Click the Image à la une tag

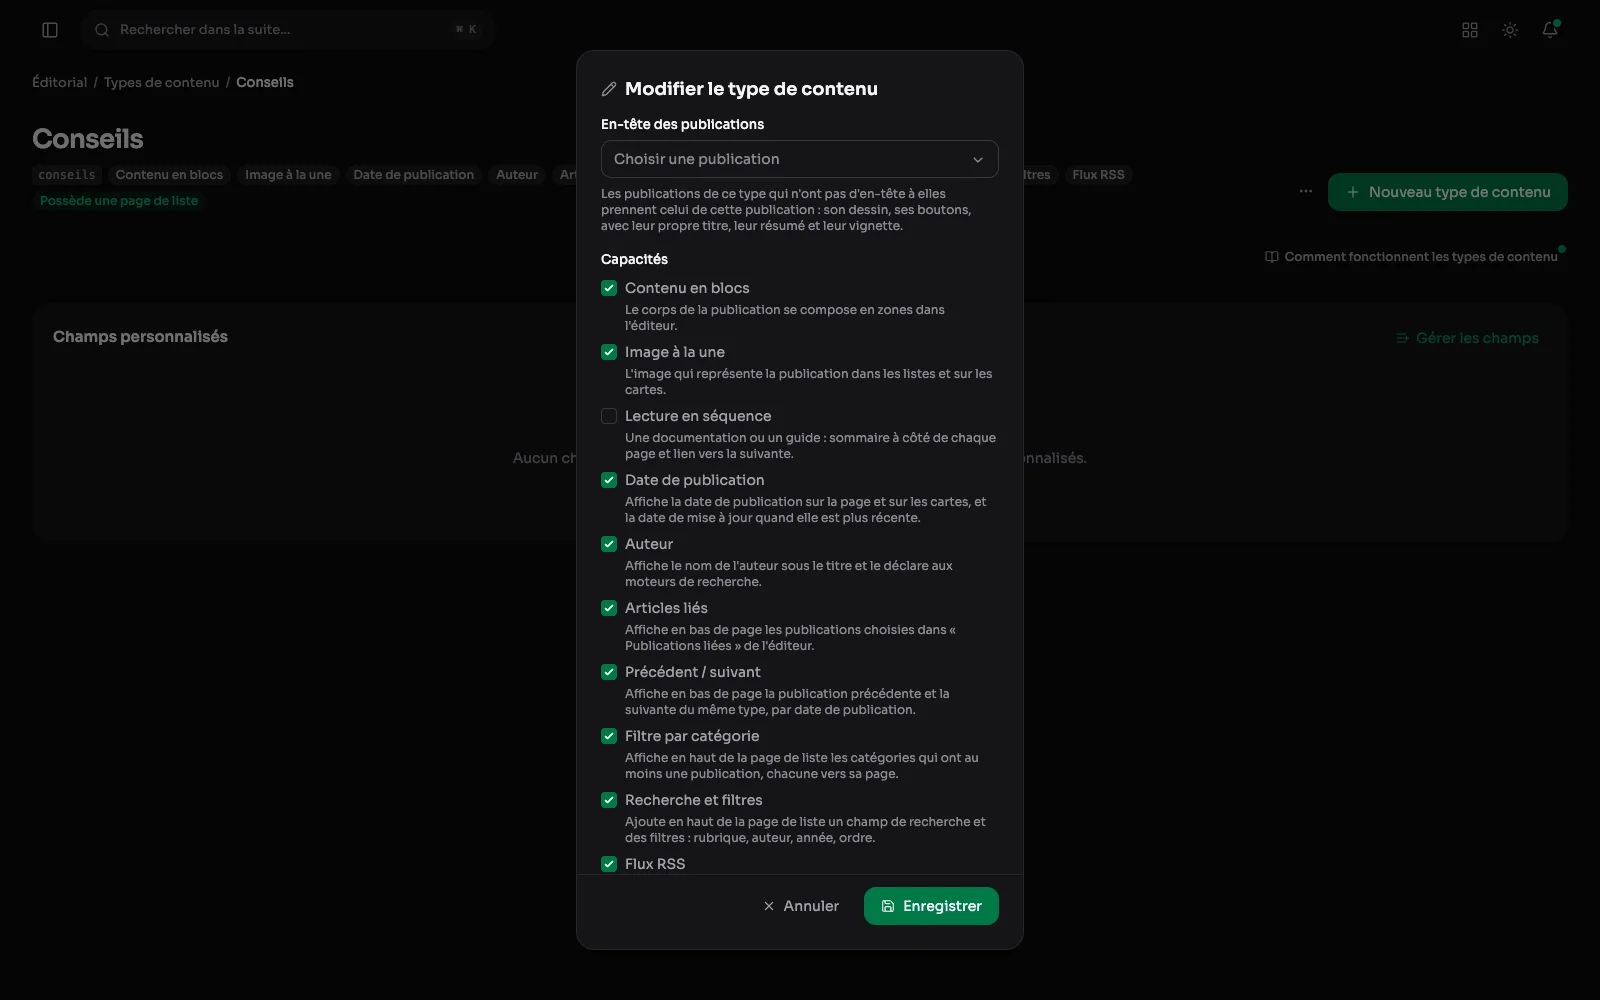coord(288,175)
